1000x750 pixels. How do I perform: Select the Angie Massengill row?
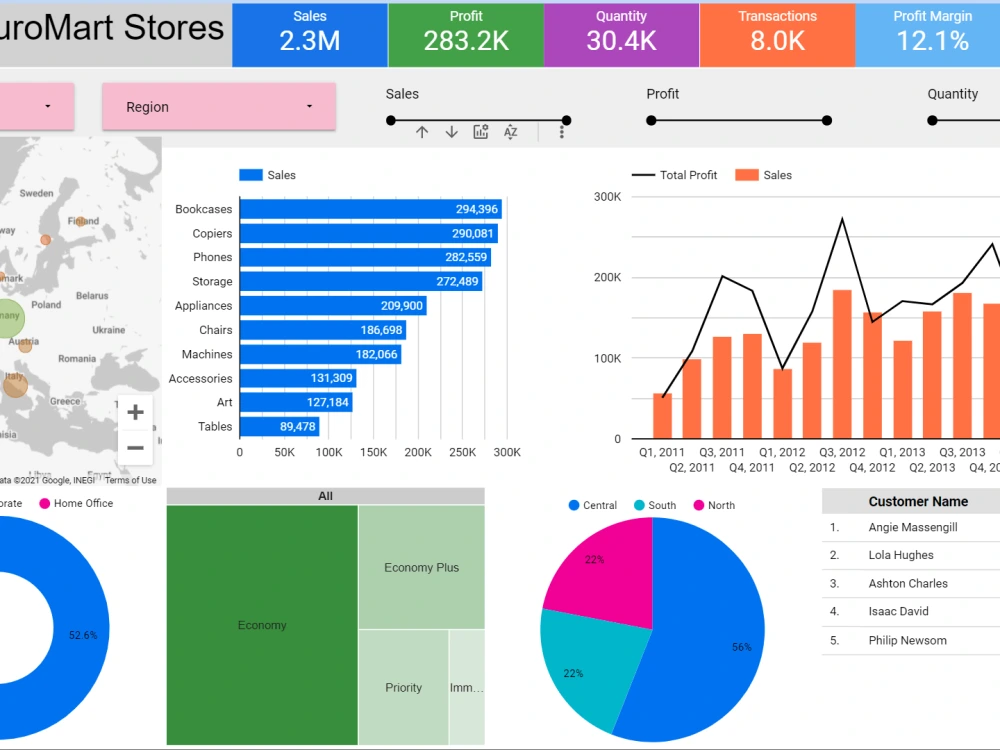tap(911, 527)
